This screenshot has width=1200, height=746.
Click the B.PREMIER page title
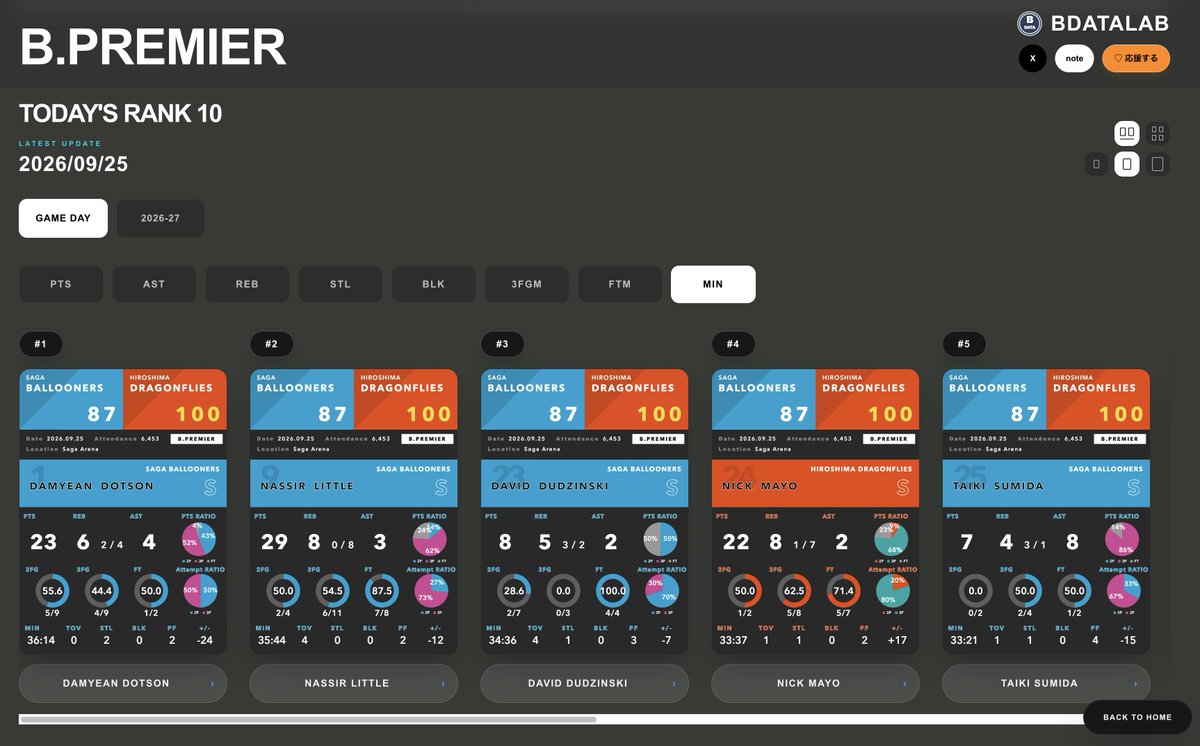click(153, 46)
